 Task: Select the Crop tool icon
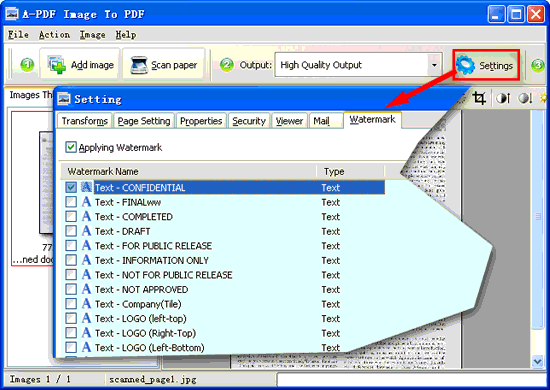479,98
